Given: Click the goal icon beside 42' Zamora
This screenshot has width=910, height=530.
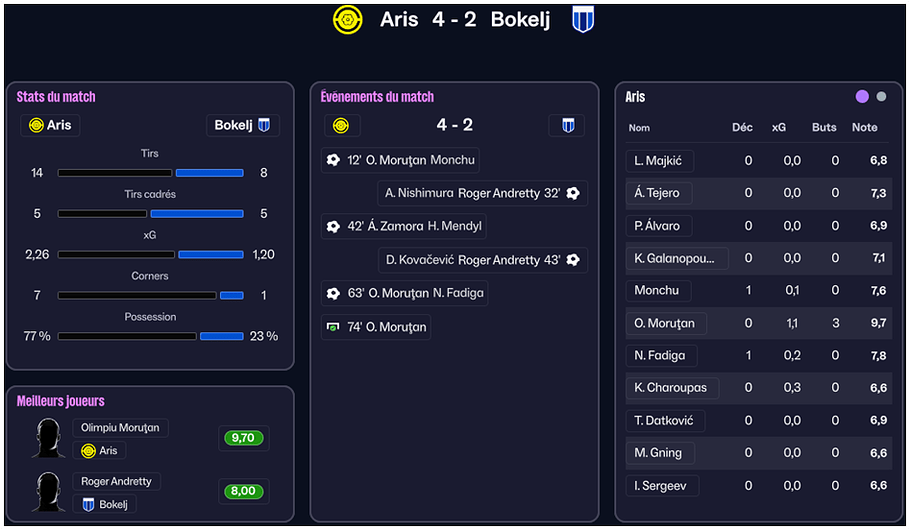Looking at the screenshot, I should (x=333, y=226).
